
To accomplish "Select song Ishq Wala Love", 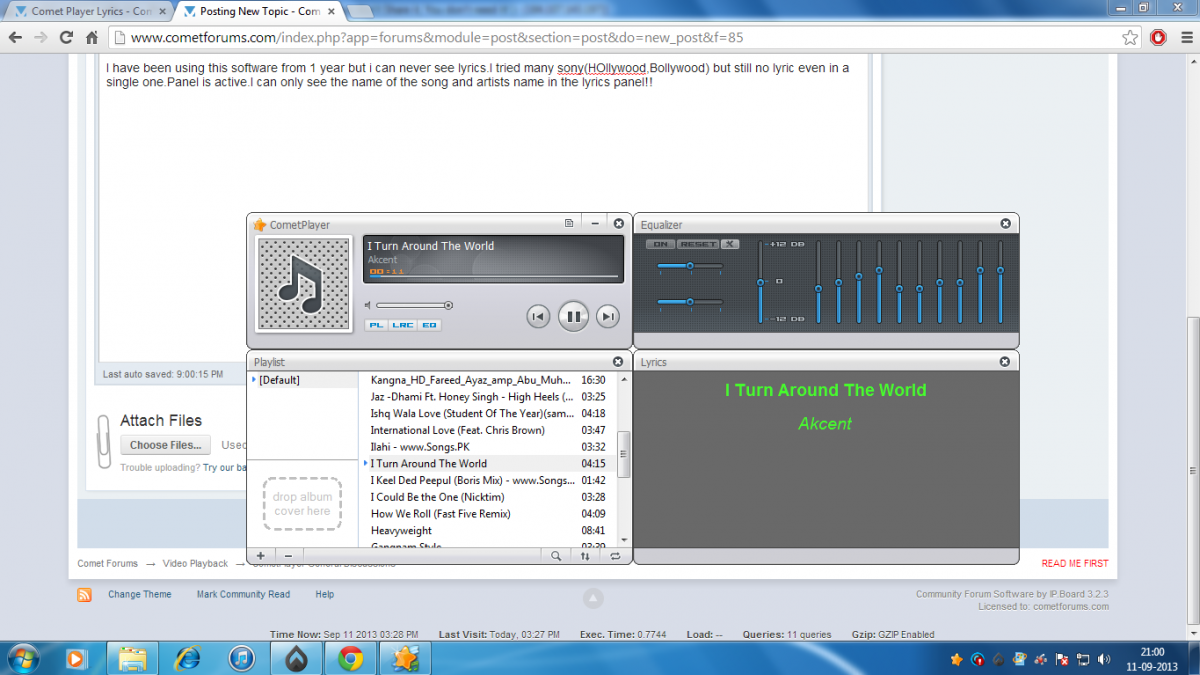I will [x=488, y=413].
